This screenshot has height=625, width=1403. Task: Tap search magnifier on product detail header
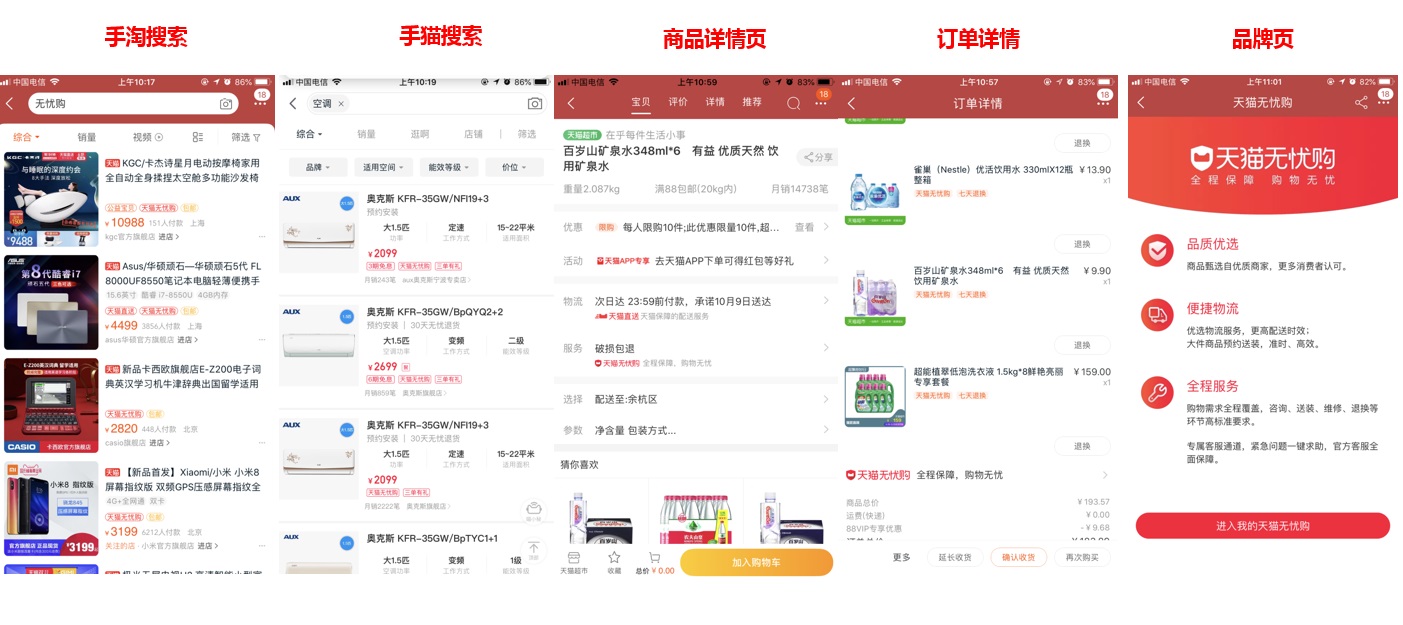click(x=793, y=103)
